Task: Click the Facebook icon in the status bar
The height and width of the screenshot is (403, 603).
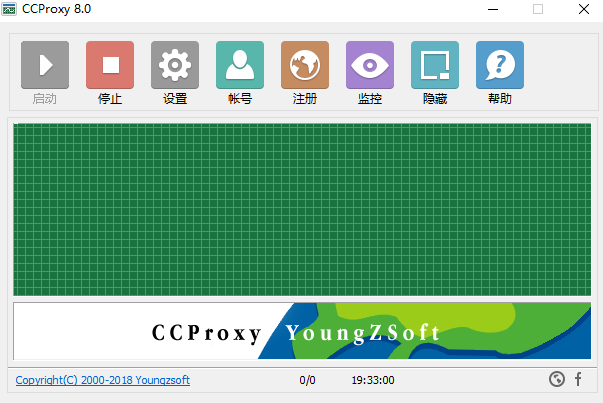Action: point(578,379)
